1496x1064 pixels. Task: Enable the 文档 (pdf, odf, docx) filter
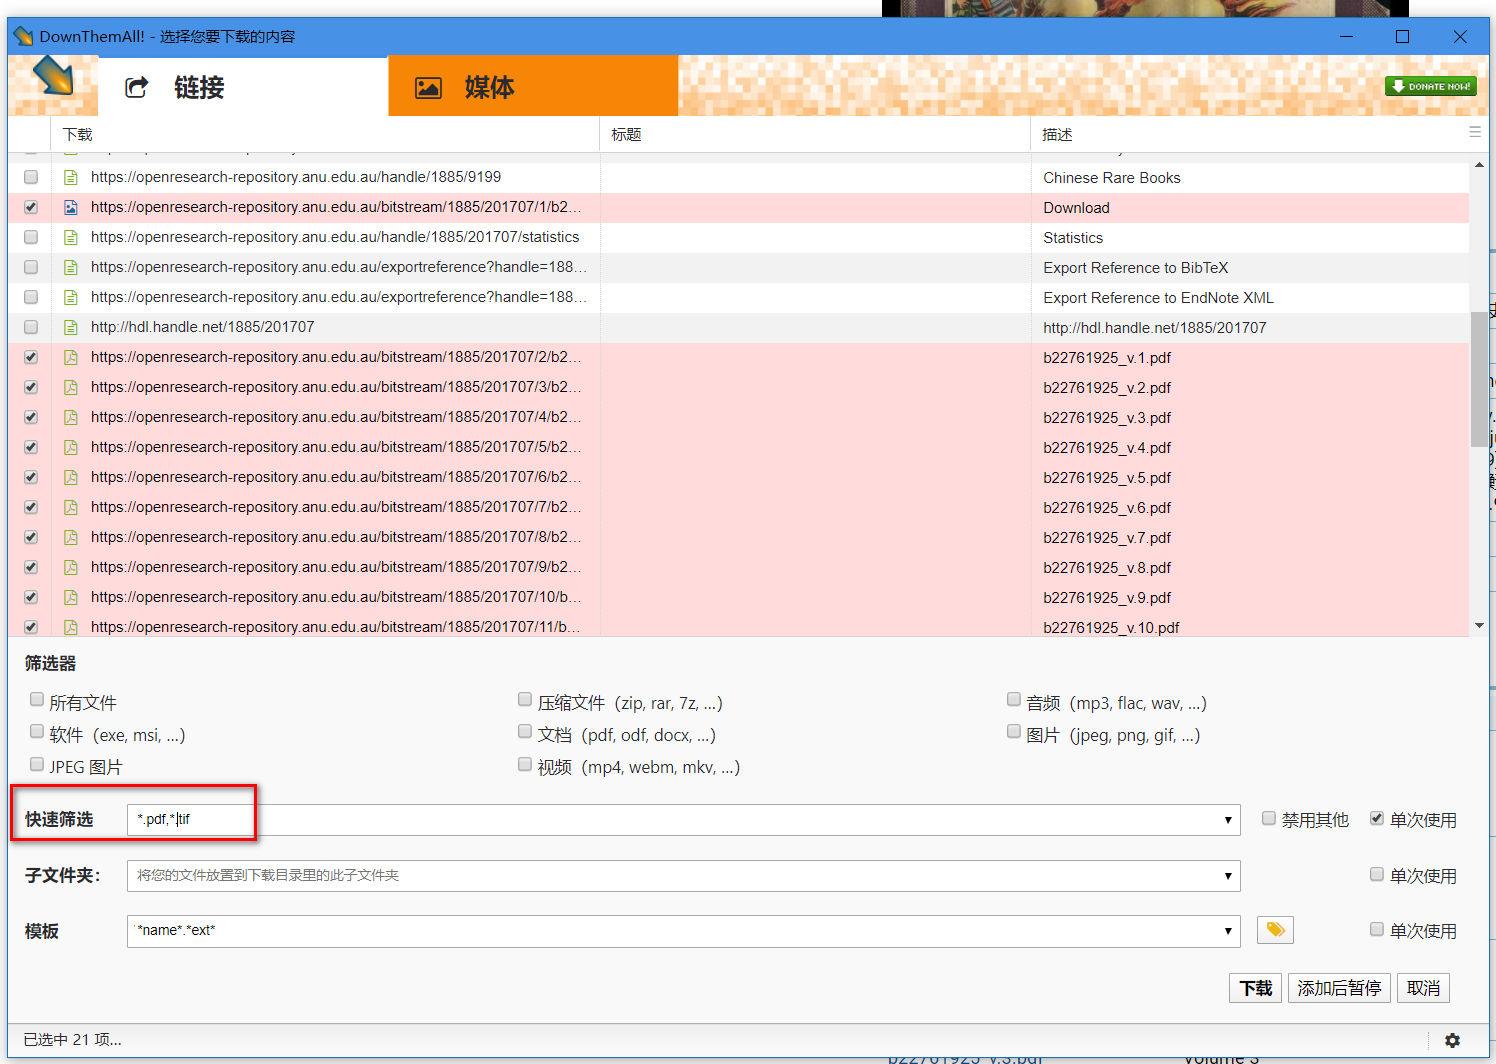click(525, 732)
